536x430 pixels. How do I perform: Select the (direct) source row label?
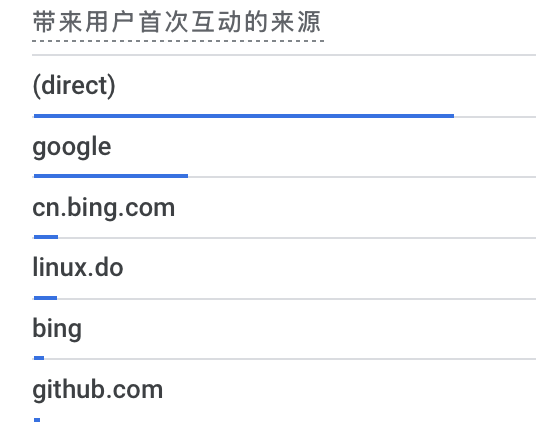(x=74, y=85)
